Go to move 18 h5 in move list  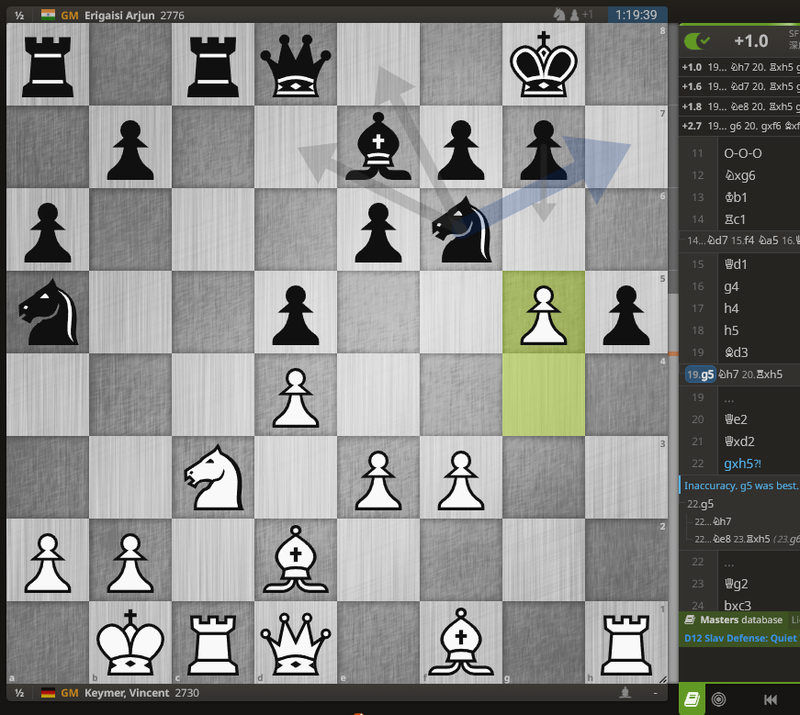(731, 330)
